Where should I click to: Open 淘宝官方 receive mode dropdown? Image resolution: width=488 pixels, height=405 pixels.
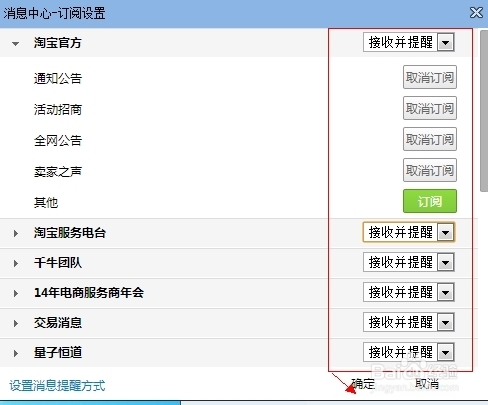[x=409, y=42]
